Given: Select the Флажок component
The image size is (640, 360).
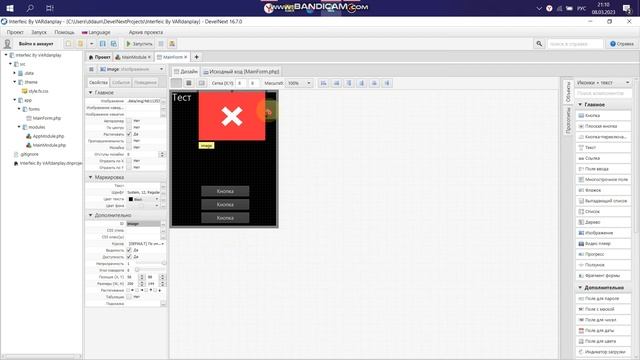Looking at the screenshot, I should 603,190.
